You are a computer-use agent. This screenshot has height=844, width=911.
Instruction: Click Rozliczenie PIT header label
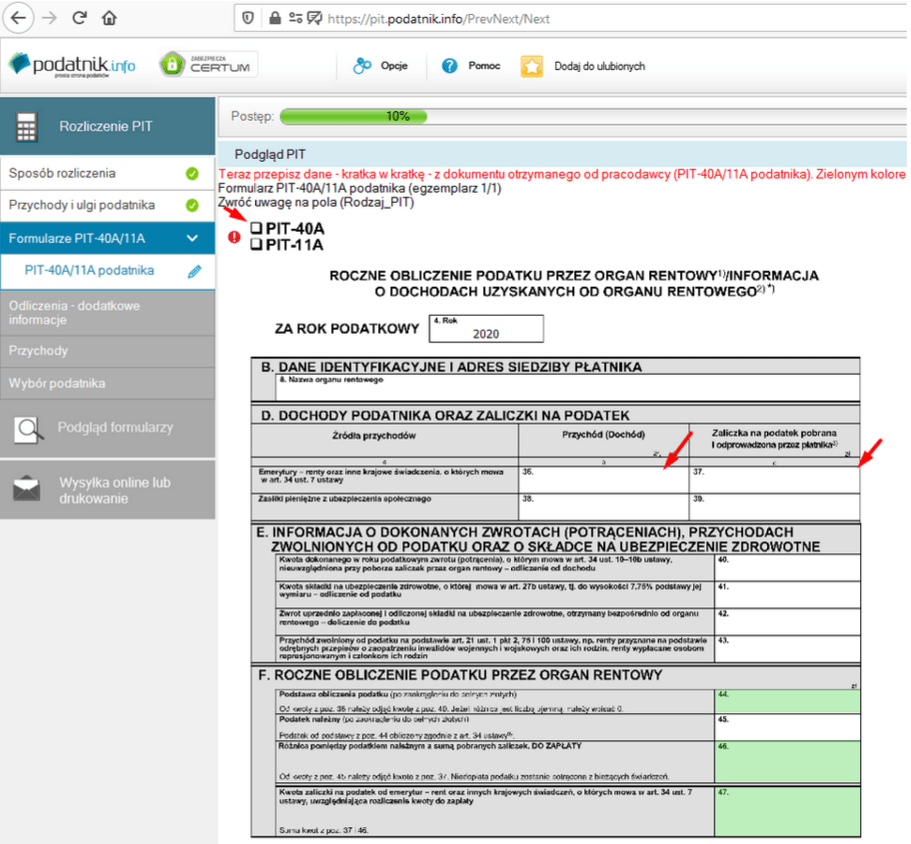click(x=106, y=126)
